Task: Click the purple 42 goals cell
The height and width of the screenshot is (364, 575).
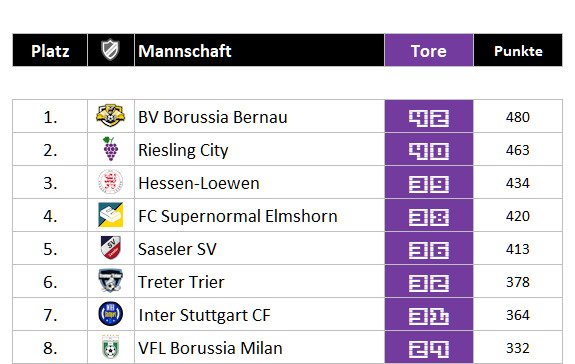Action: point(429,116)
